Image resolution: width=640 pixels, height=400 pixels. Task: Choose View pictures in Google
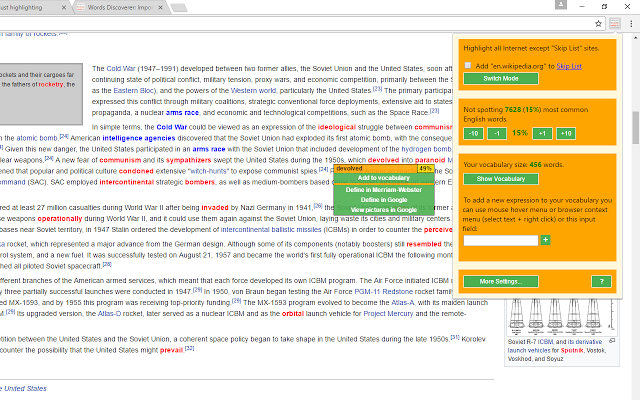coord(384,210)
